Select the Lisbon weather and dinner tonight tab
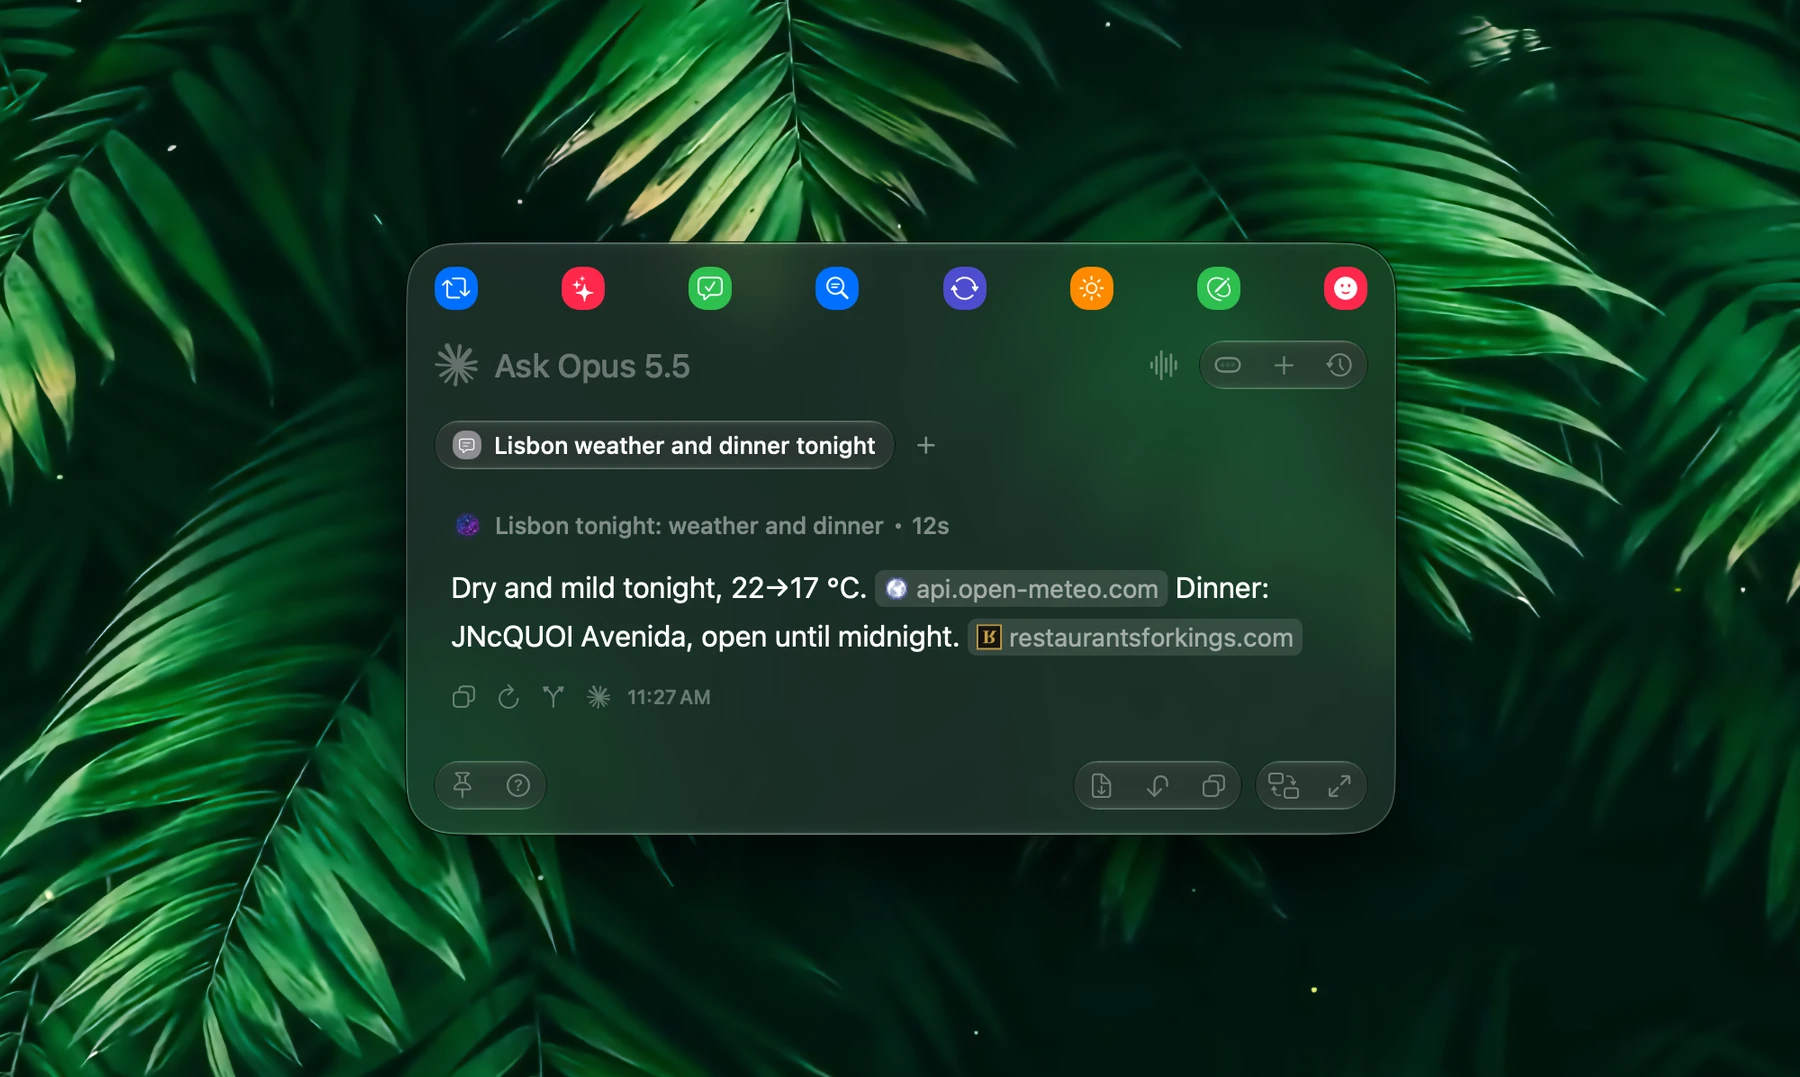 664,445
